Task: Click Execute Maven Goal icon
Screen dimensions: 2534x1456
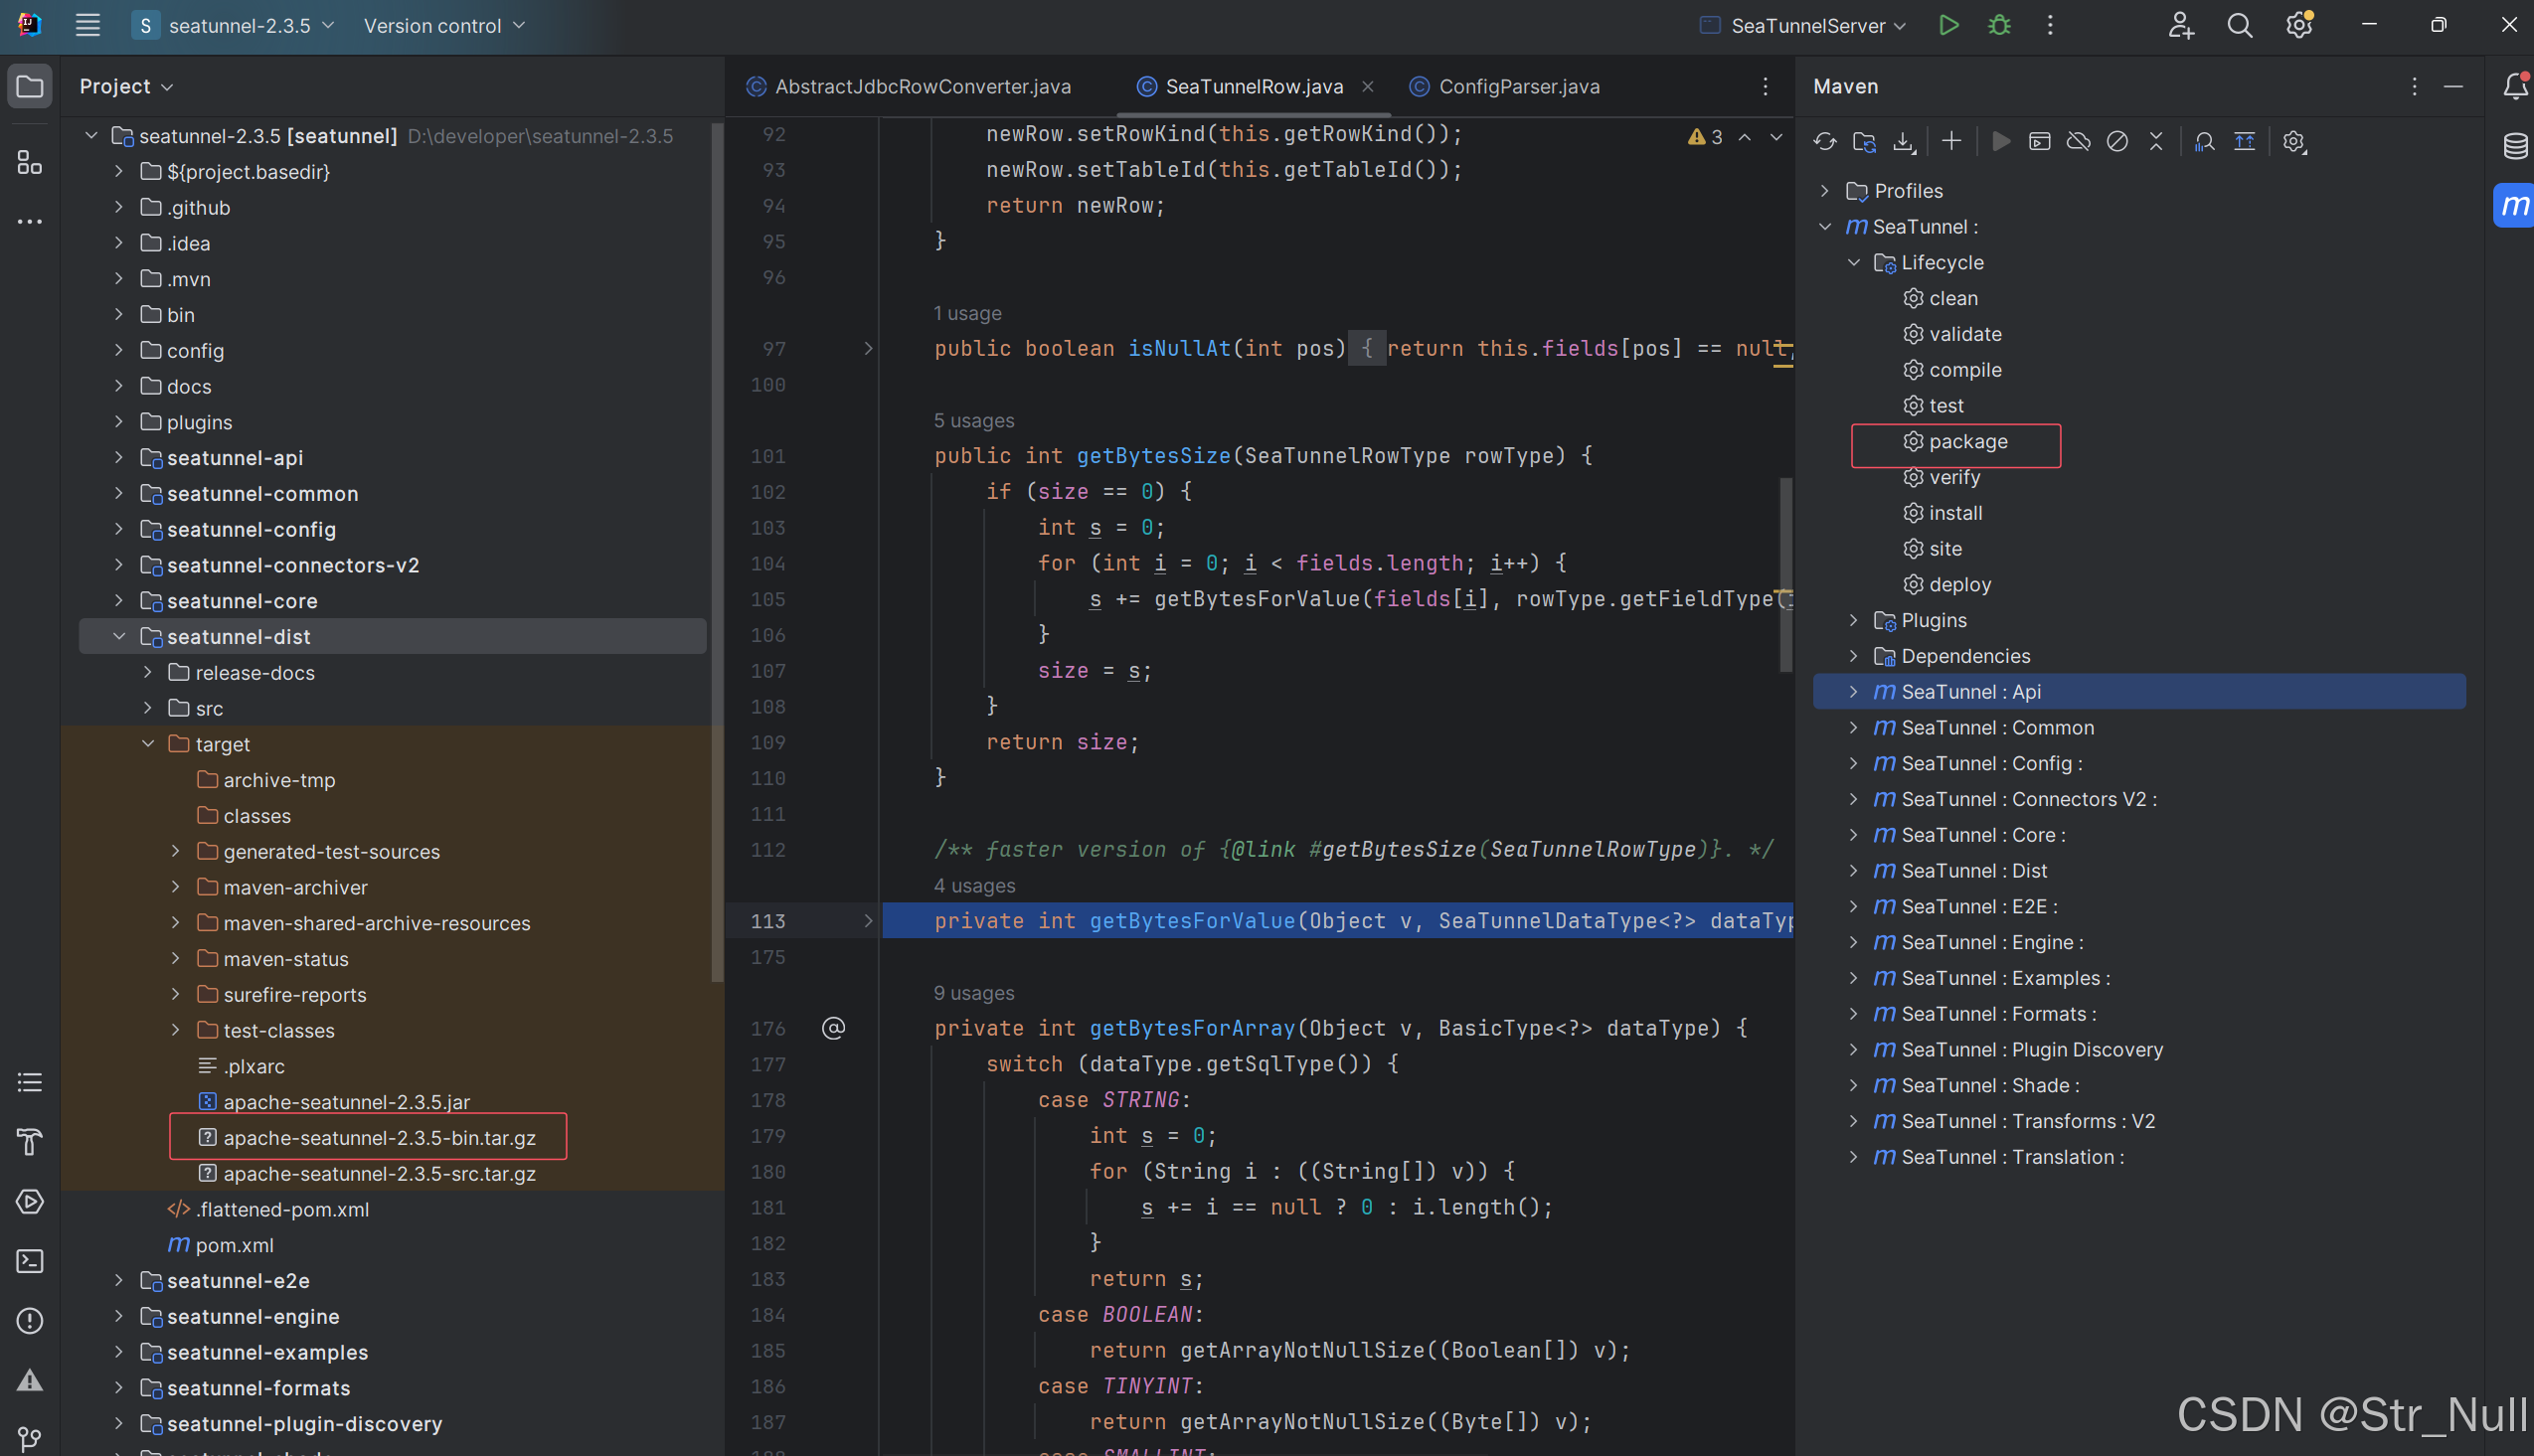Action: pos(2040,141)
